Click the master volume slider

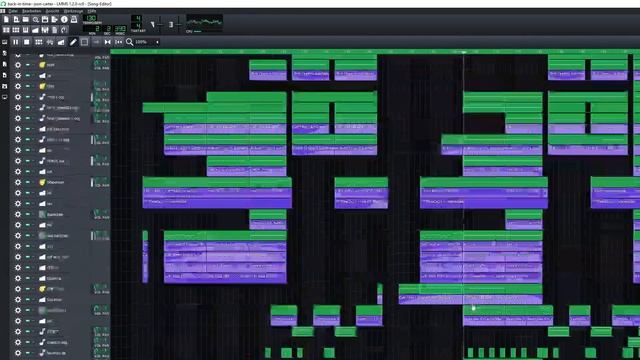pos(159,24)
